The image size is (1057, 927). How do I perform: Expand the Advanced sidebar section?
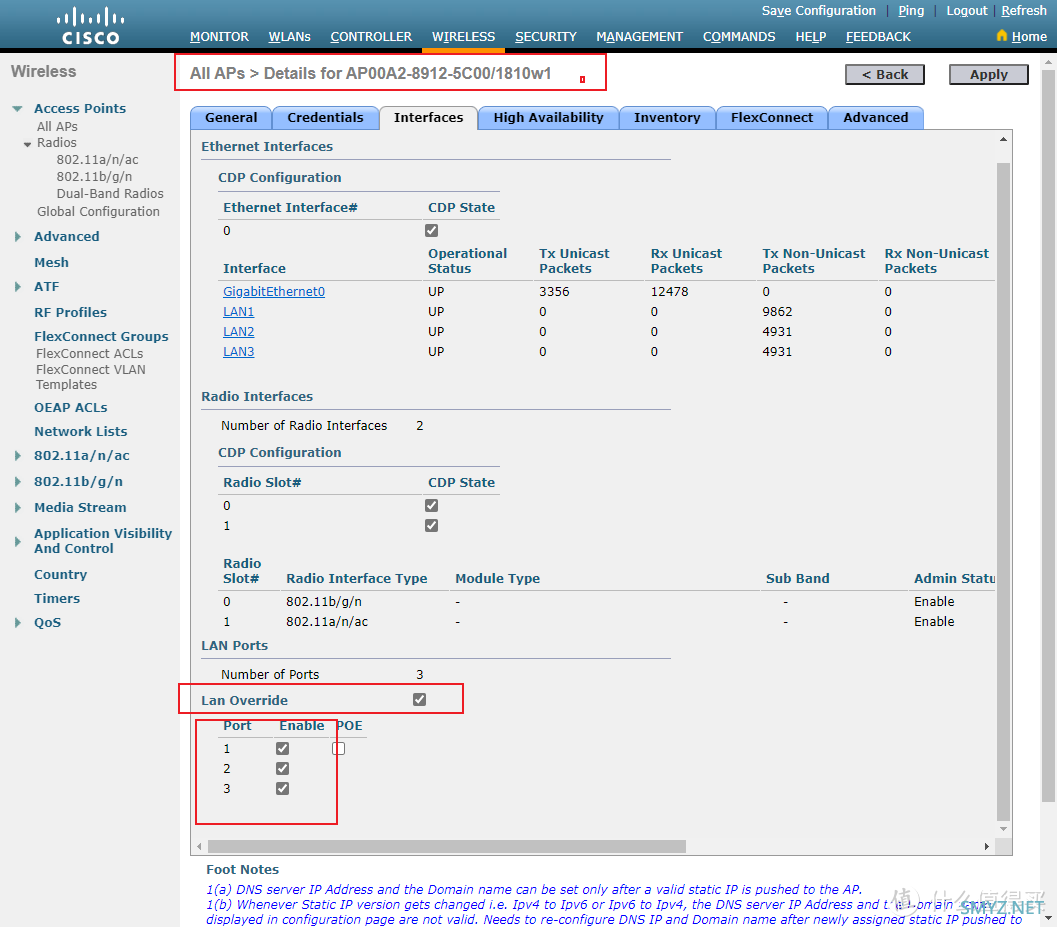click(16, 236)
